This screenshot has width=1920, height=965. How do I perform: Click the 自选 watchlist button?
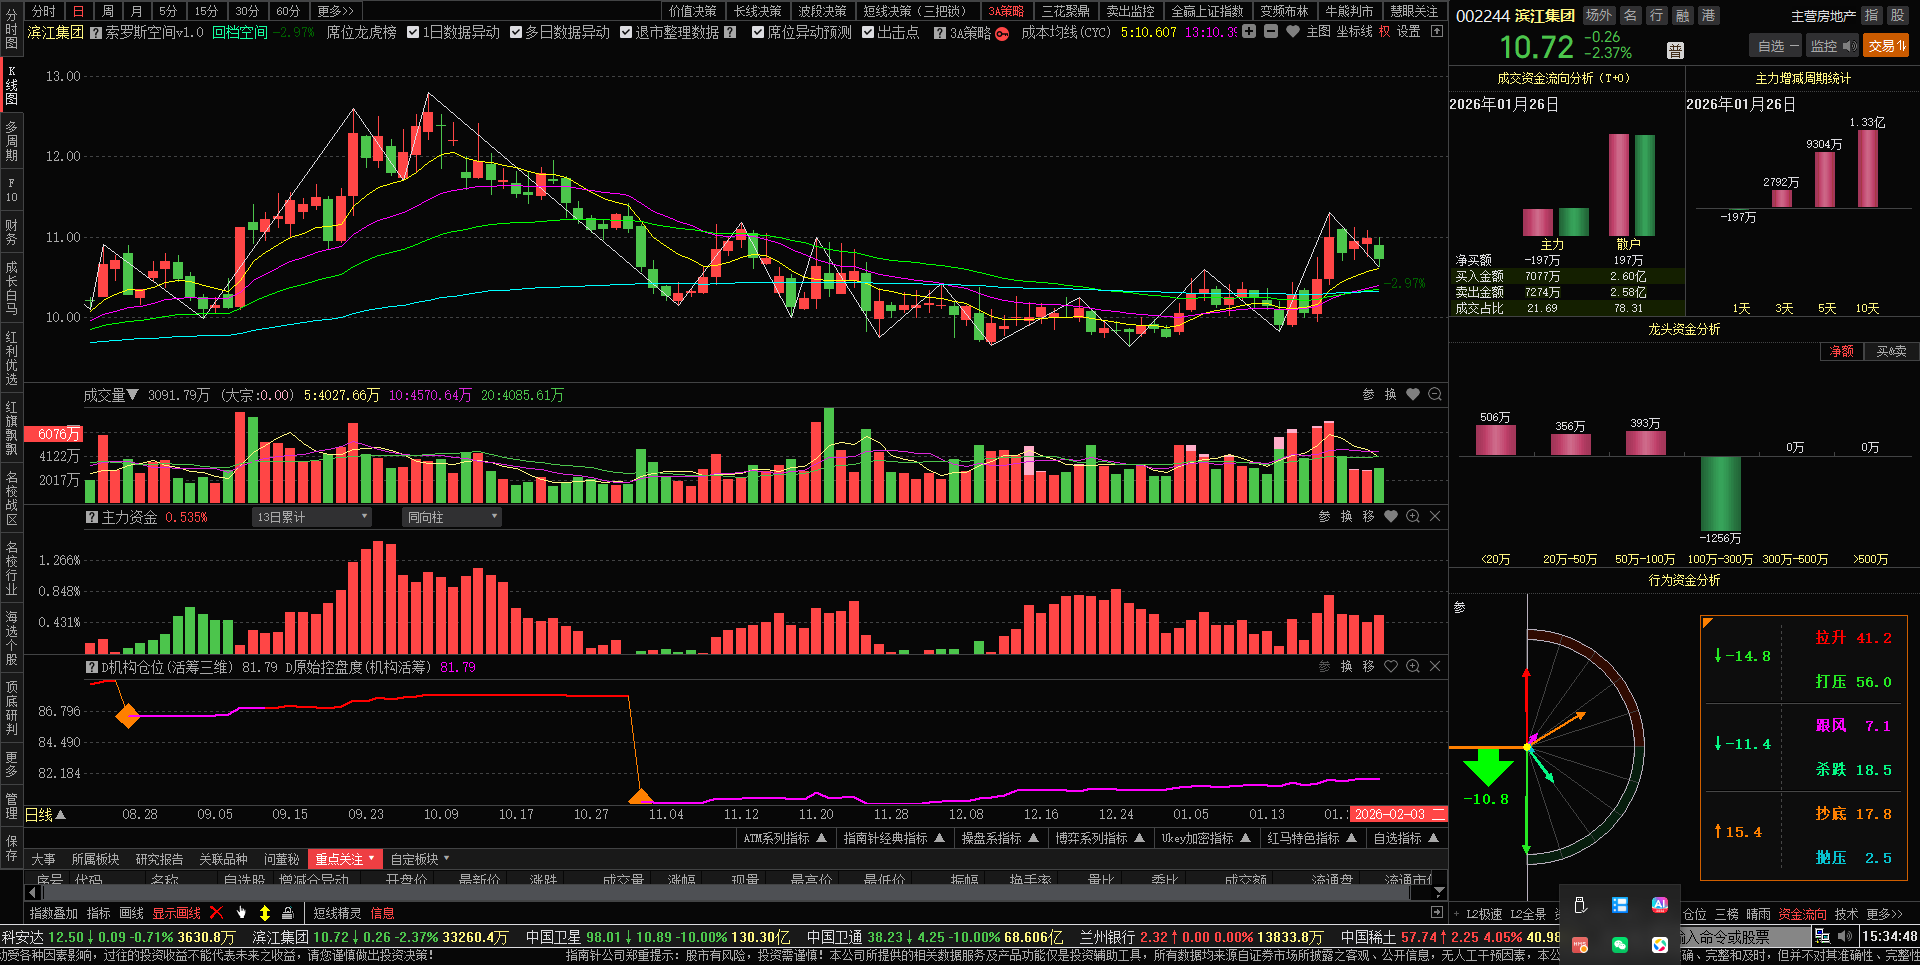click(x=1776, y=46)
